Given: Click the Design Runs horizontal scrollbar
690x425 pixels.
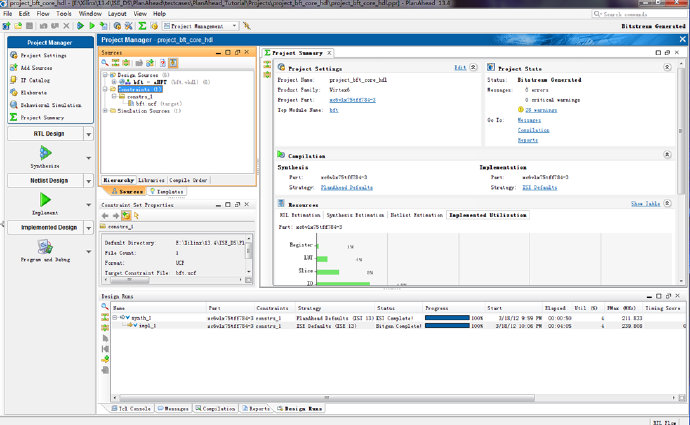Looking at the screenshot, I should pos(326,398).
